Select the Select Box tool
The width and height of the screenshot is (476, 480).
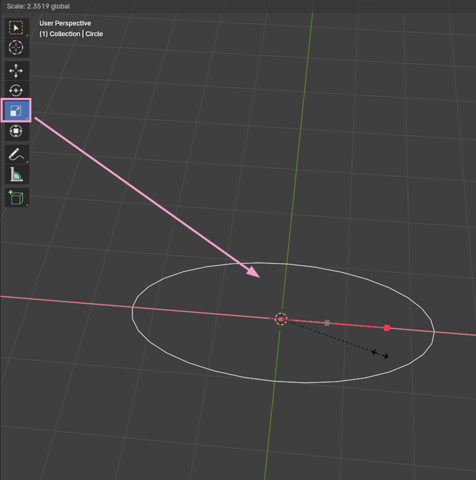16,28
